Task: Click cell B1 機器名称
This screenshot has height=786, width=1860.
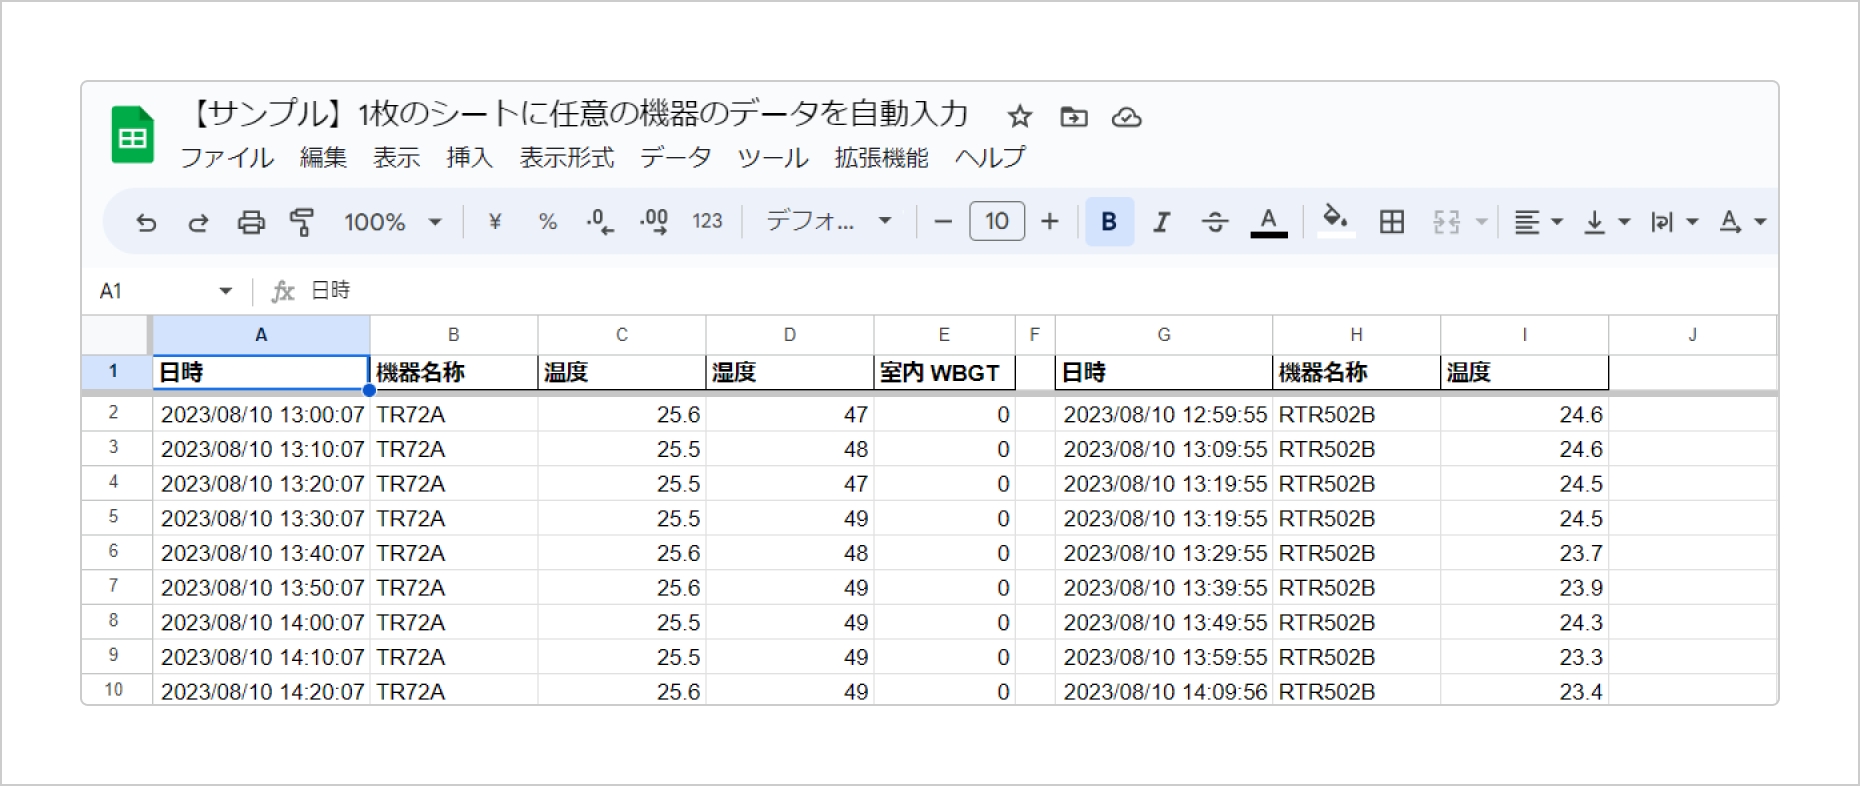Action: pos(453,373)
